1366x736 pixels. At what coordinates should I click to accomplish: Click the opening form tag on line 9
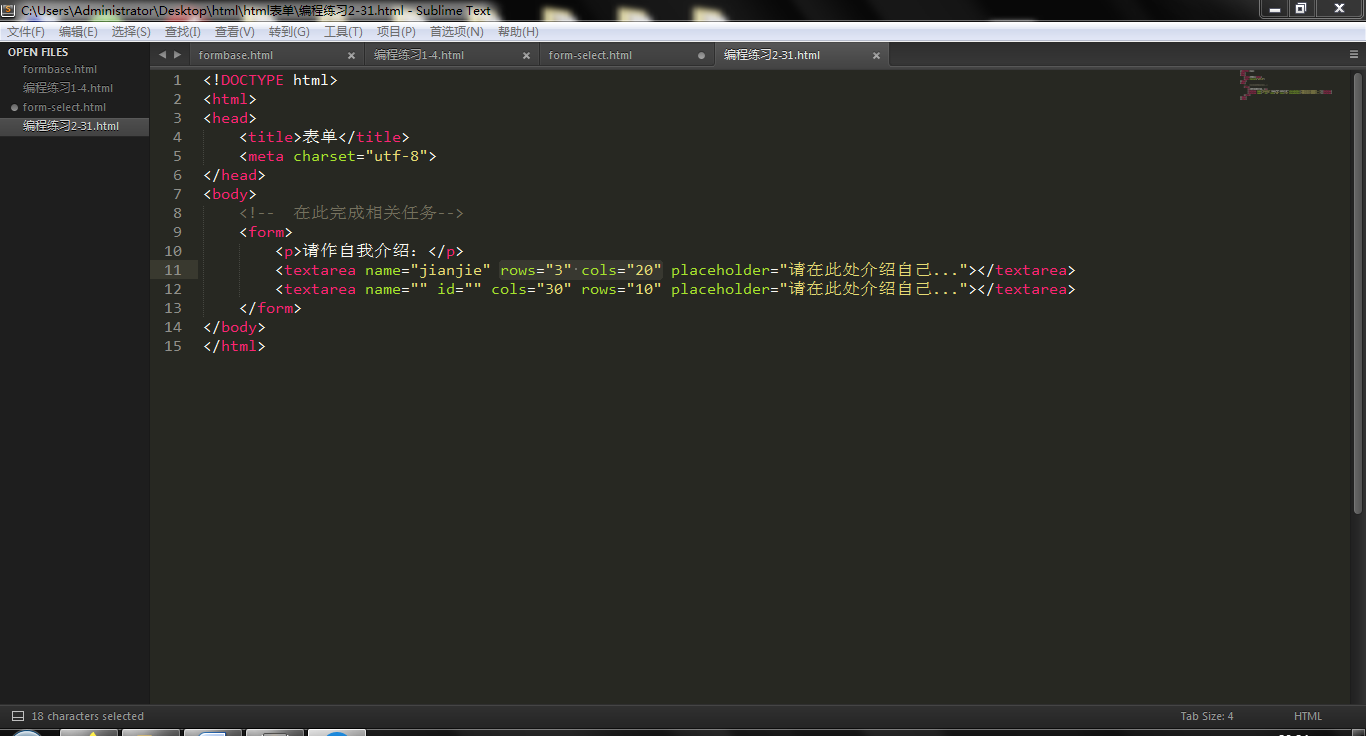coord(266,232)
